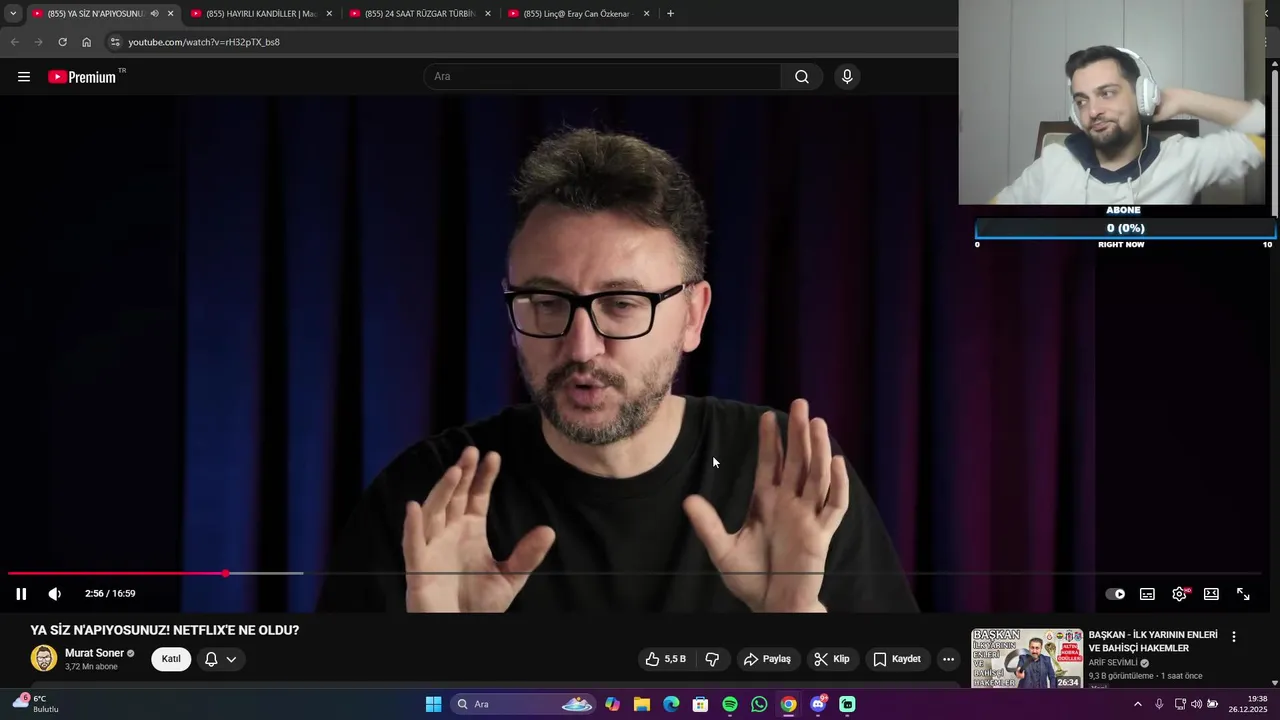This screenshot has height=720, width=1280.
Task: Open Discord from the taskbar
Action: [818, 704]
